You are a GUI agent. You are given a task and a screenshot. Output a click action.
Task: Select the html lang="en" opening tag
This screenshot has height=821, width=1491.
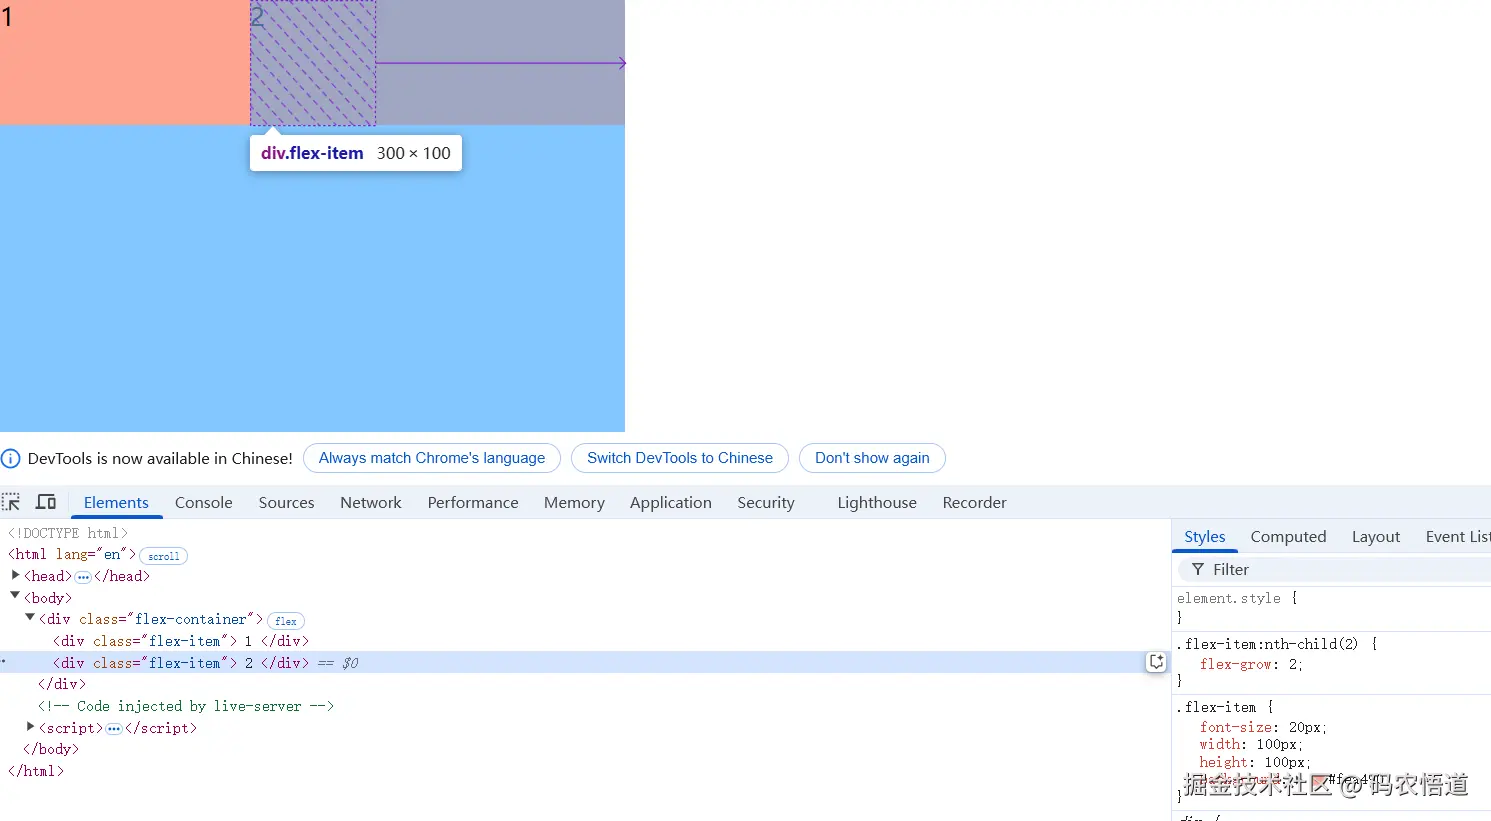[72, 554]
